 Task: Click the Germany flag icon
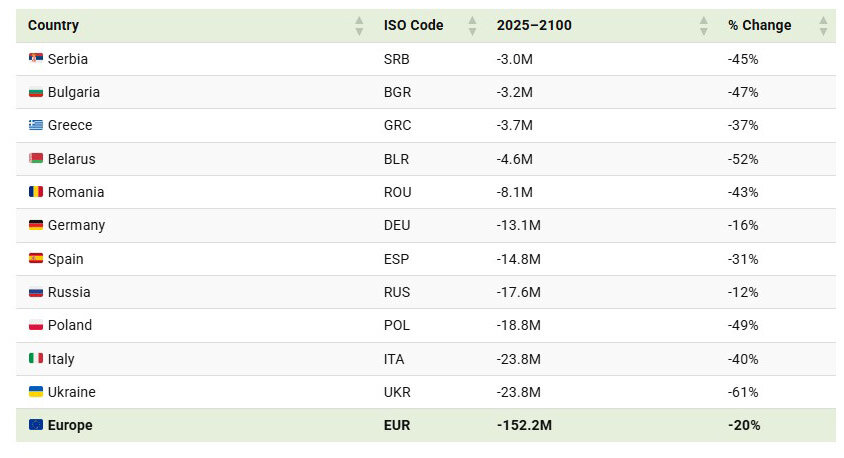36,225
